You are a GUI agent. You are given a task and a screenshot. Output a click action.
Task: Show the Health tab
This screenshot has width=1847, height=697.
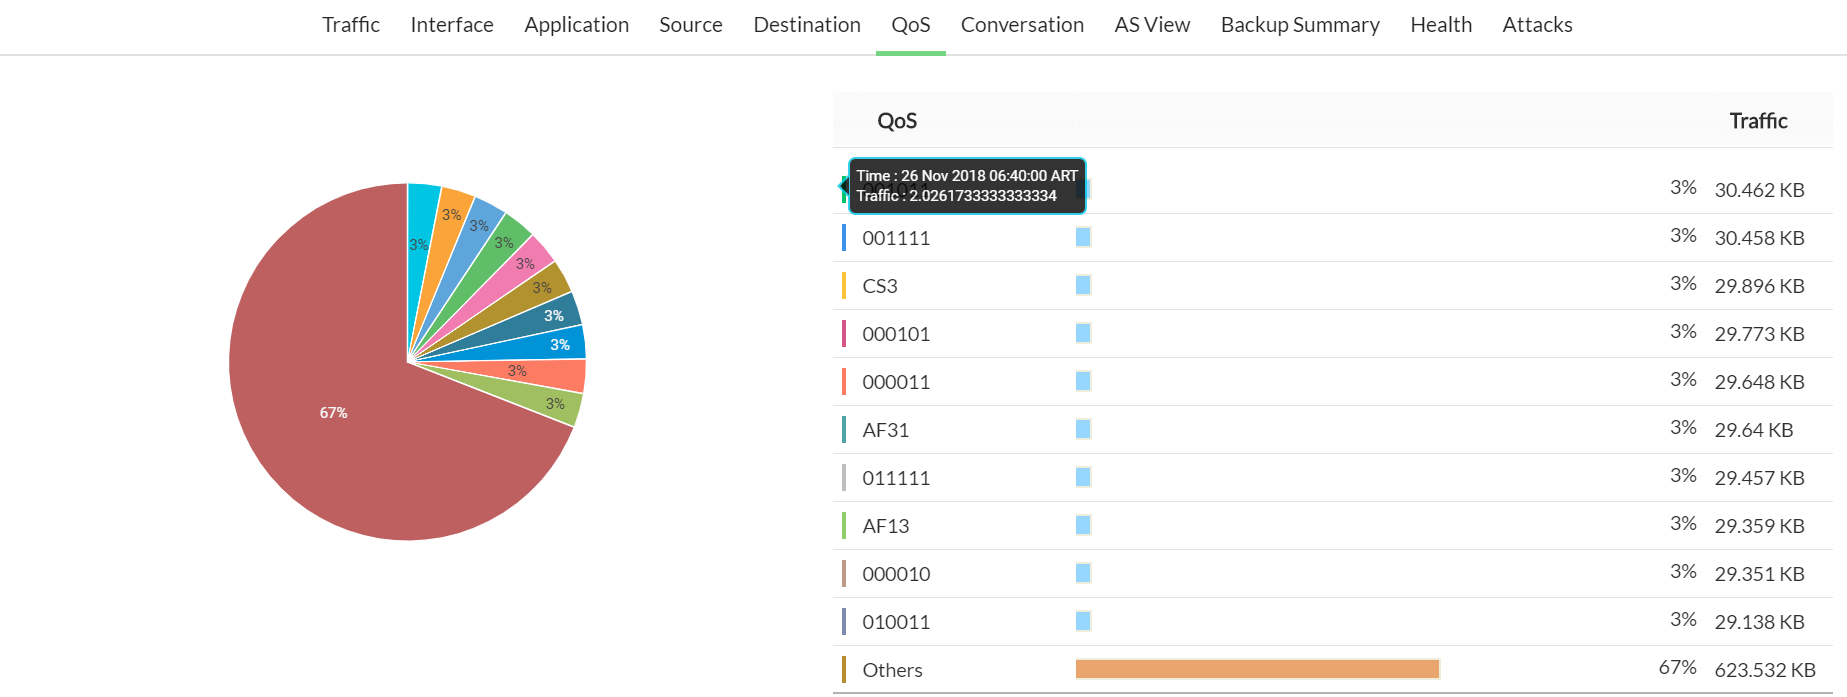click(1440, 25)
